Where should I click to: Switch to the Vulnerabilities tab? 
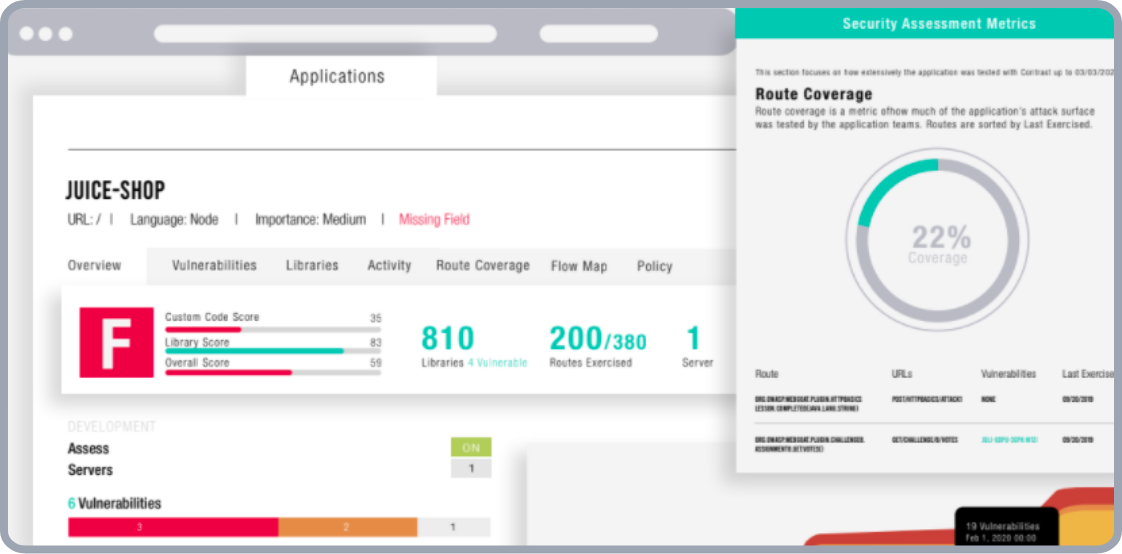click(x=214, y=266)
